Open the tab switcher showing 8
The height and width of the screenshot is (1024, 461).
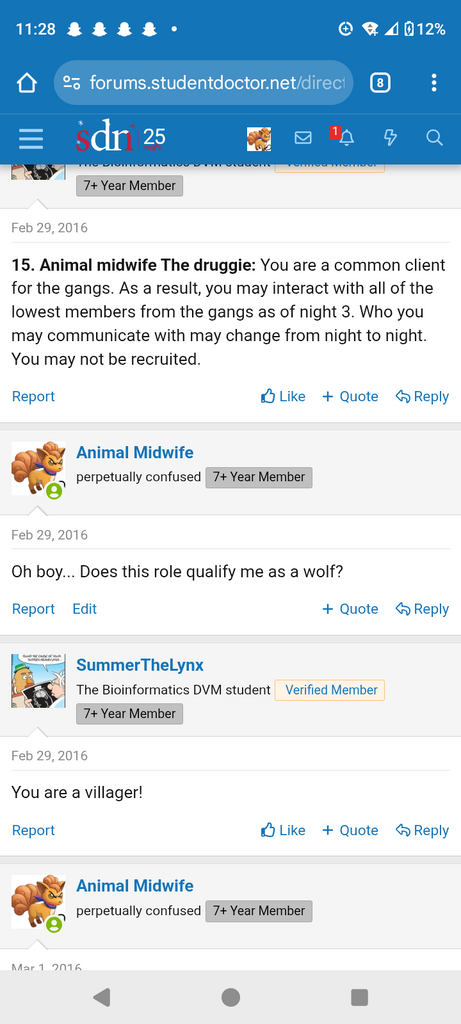coord(380,83)
